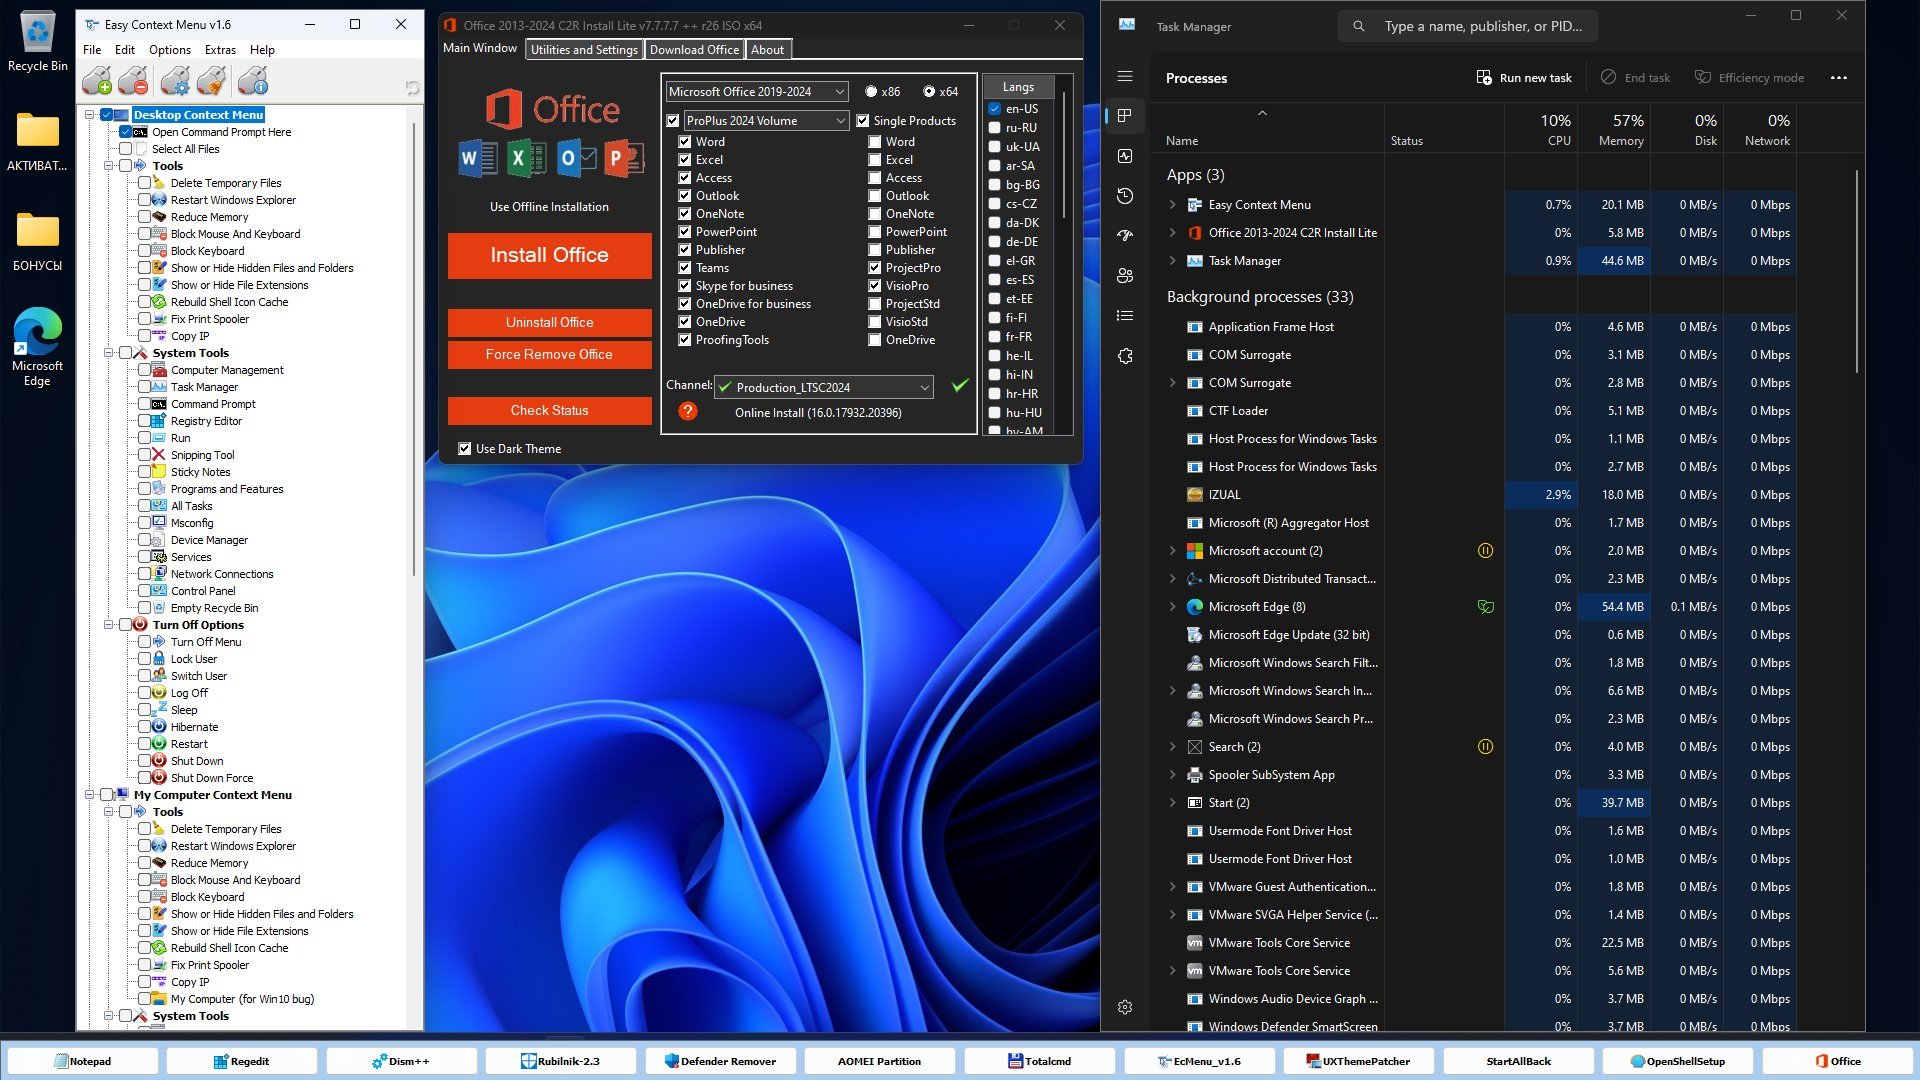
Task: Click the Word icon in Office logo panel
Action: pyautogui.click(x=478, y=158)
